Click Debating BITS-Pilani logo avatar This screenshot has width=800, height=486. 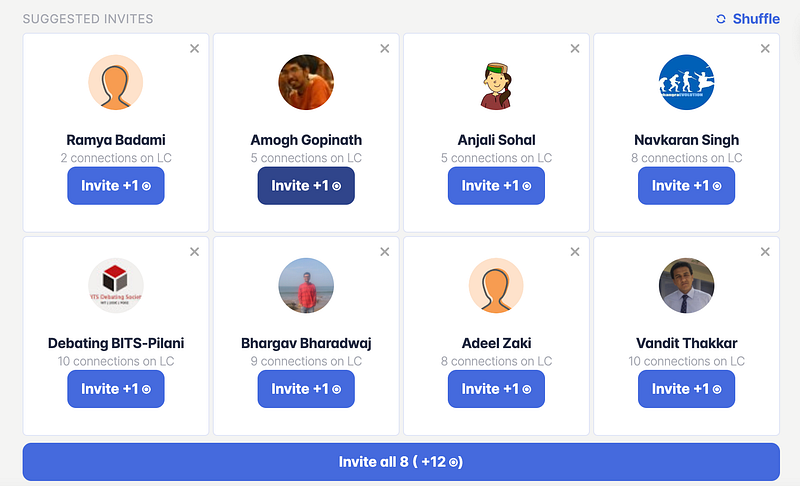coord(116,285)
